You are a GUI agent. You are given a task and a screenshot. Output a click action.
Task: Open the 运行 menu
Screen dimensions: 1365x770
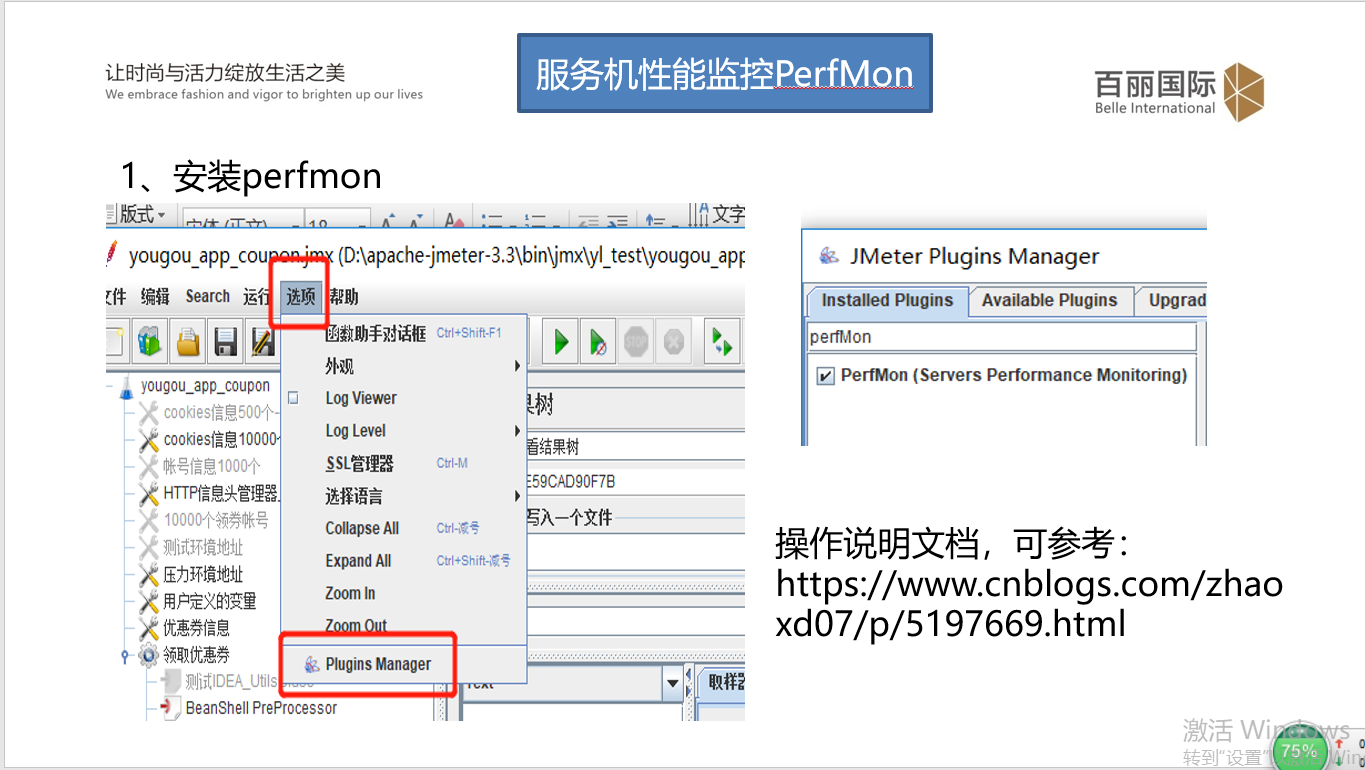[256, 296]
